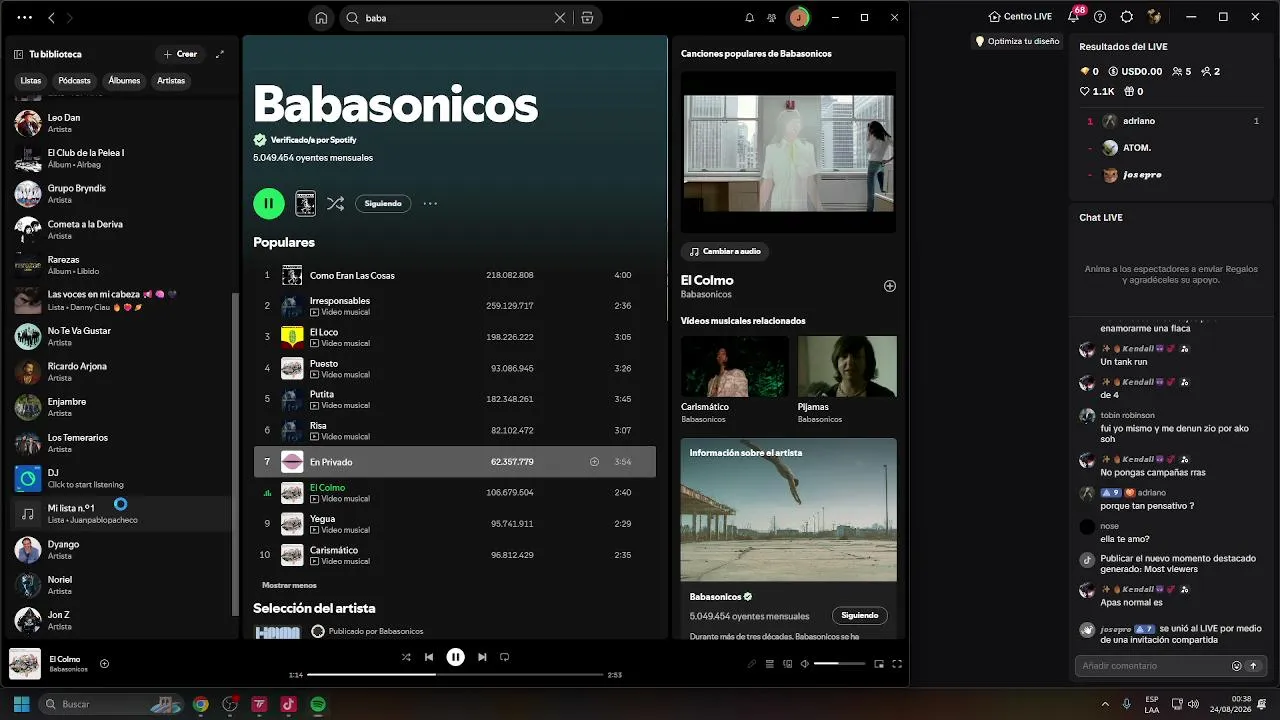Click Mostrar menos under popular tracks
The width and height of the screenshot is (1280, 720).
tap(289, 585)
